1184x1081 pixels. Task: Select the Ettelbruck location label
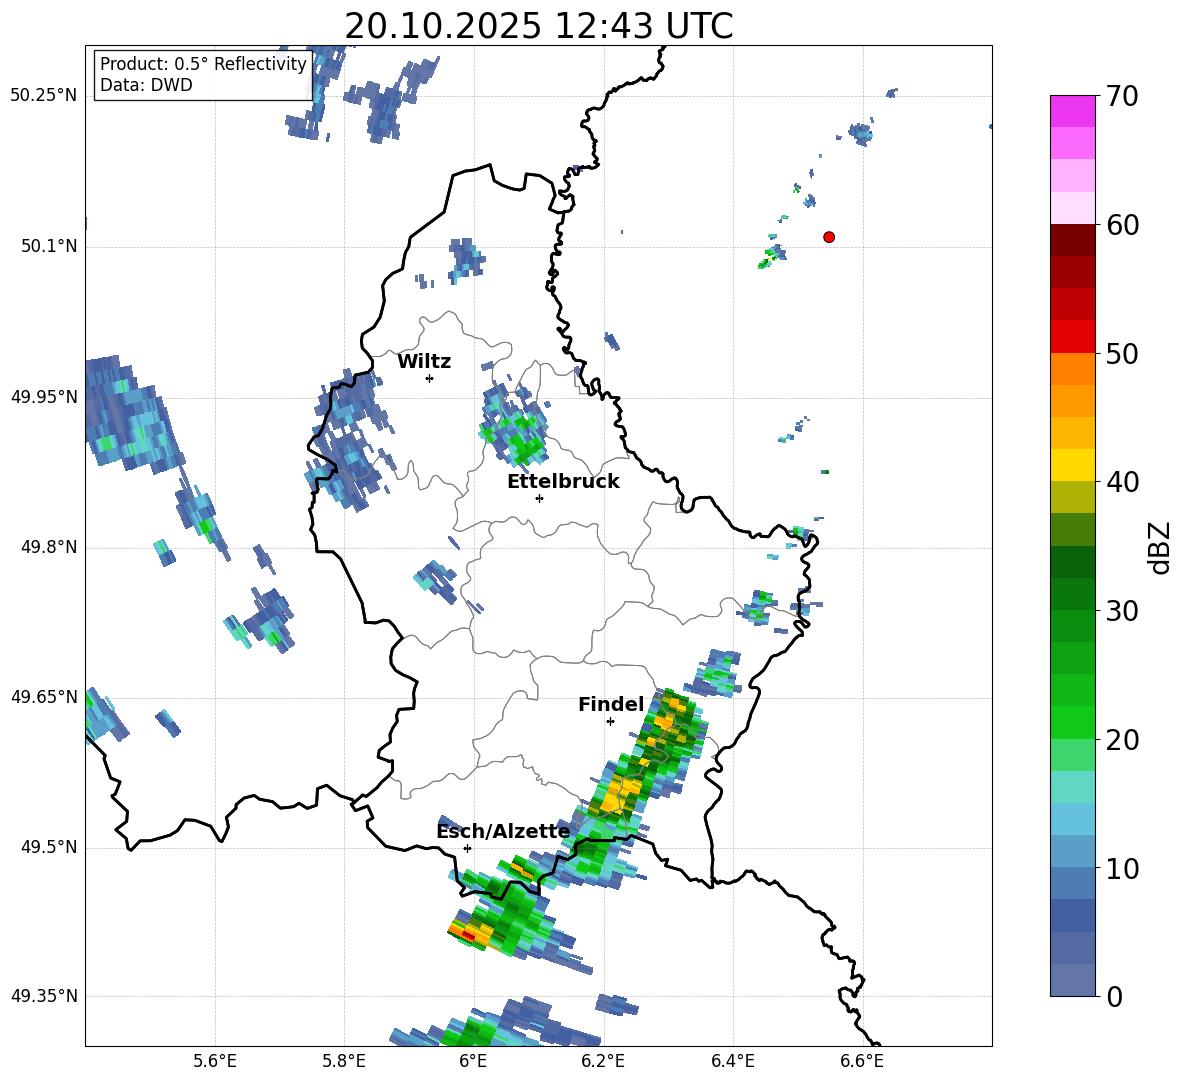563,482
